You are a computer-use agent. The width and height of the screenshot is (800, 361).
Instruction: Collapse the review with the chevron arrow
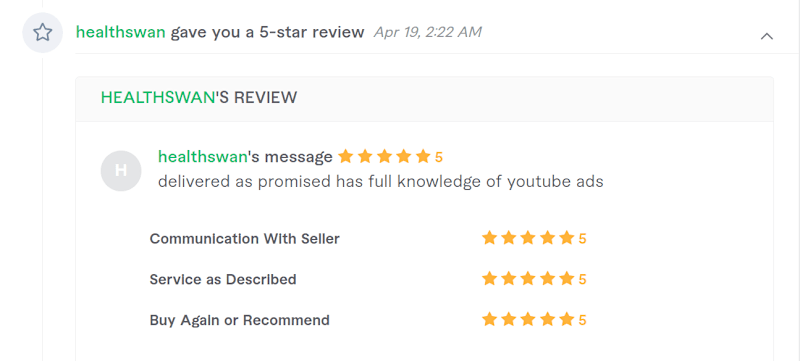click(766, 36)
